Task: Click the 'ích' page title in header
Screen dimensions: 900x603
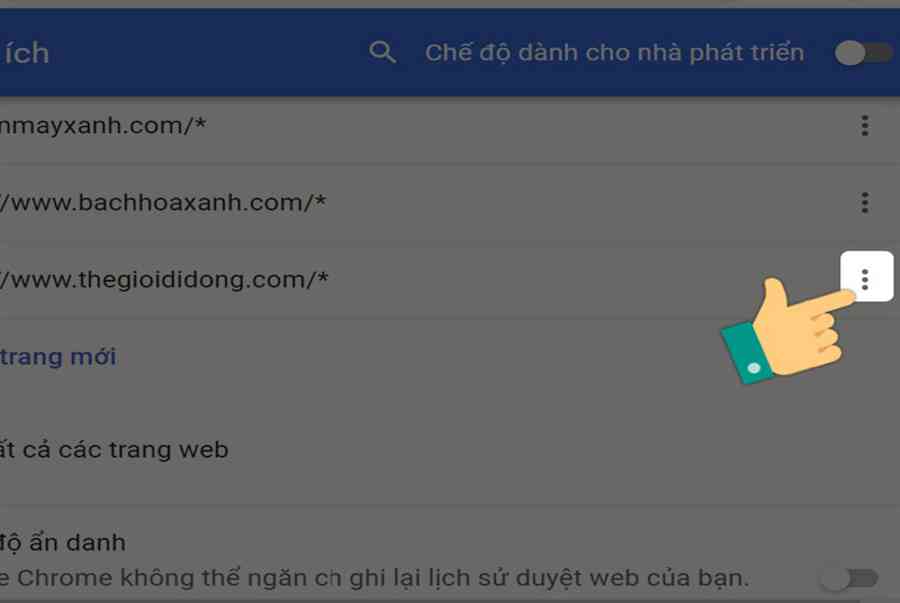Action: coord(26,53)
